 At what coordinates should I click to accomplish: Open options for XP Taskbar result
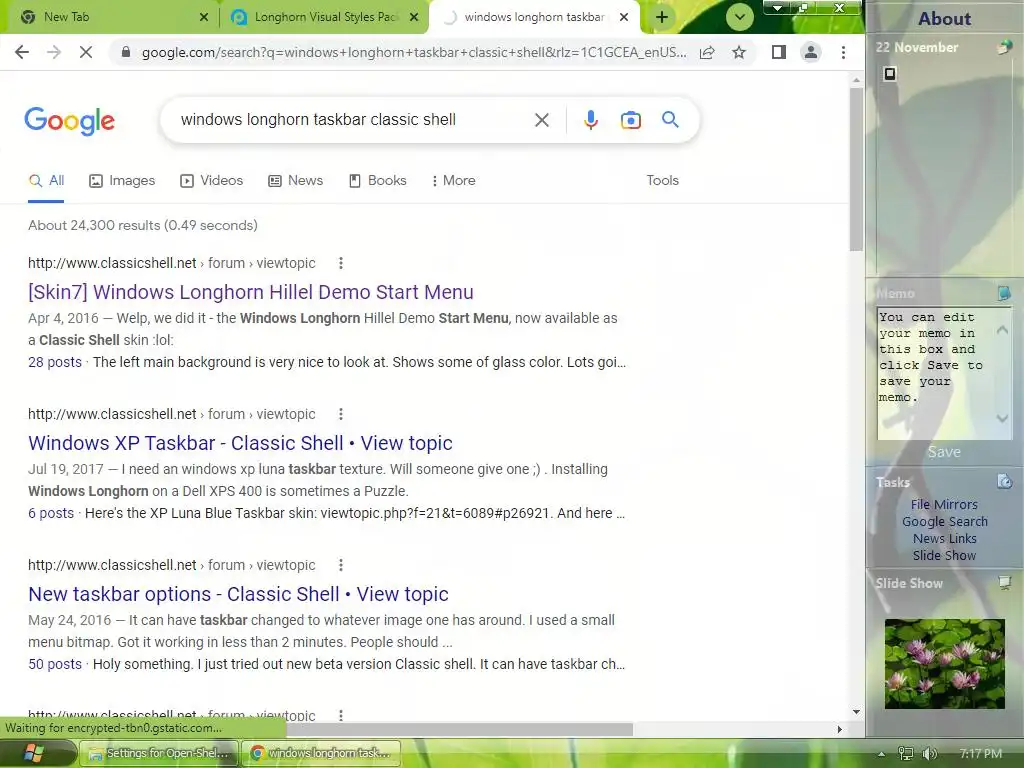(x=340, y=414)
